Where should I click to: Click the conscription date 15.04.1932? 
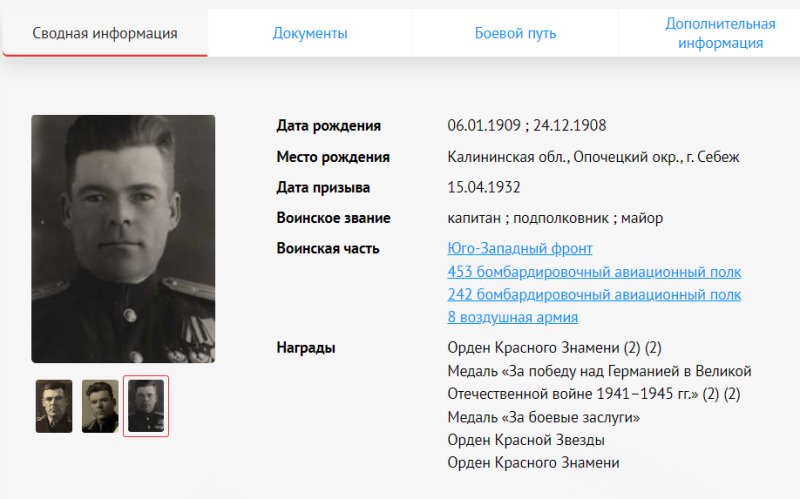click(x=484, y=187)
